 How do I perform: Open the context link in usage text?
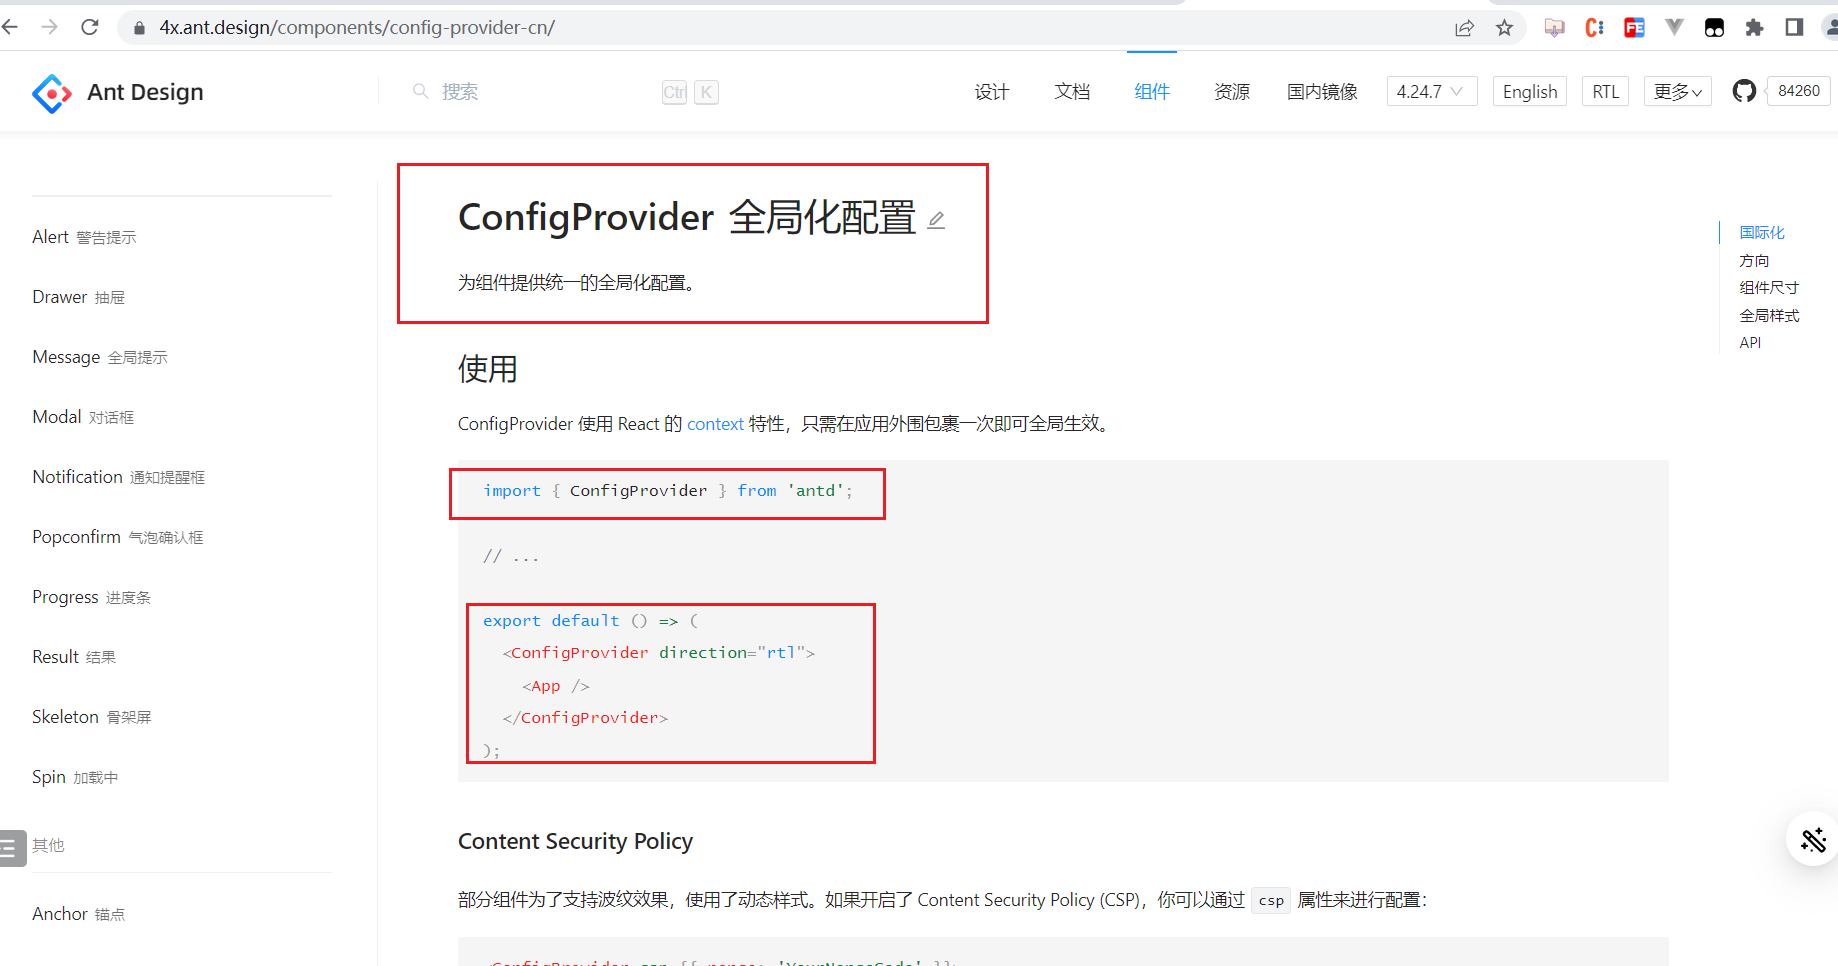pos(715,424)
